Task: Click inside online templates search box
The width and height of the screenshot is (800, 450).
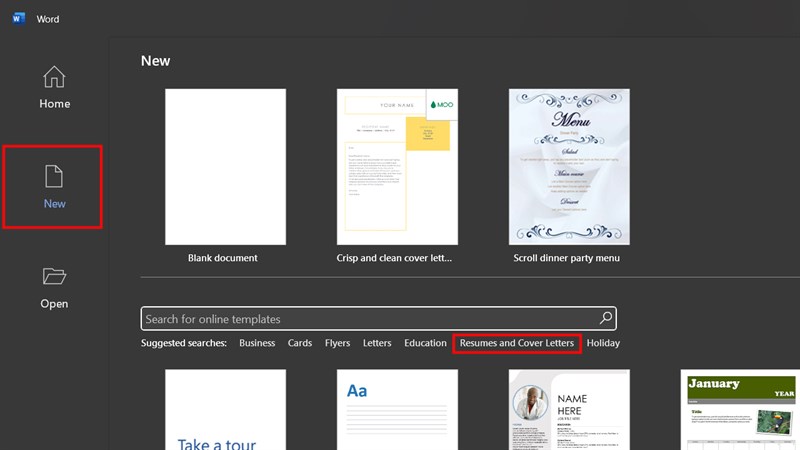Action: 378,318
